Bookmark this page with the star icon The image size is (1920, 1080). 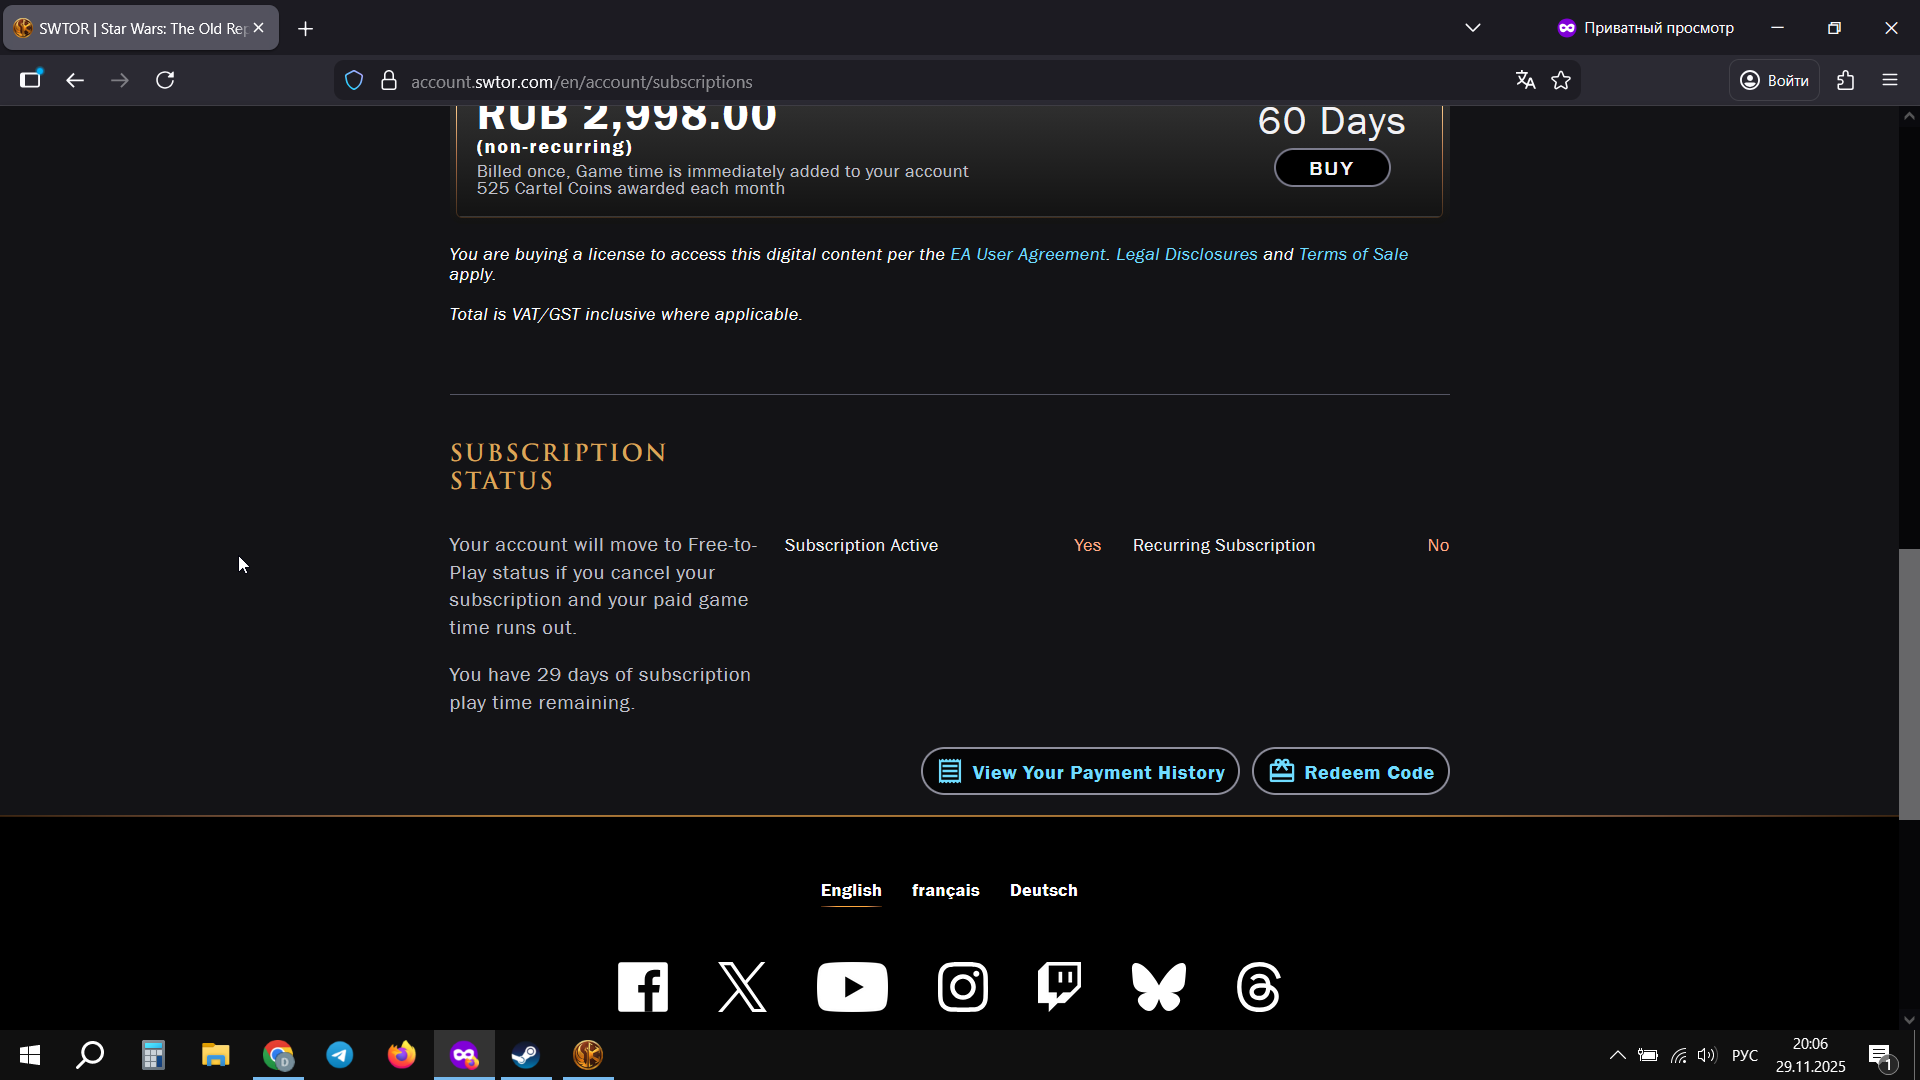coord(1561,81)
